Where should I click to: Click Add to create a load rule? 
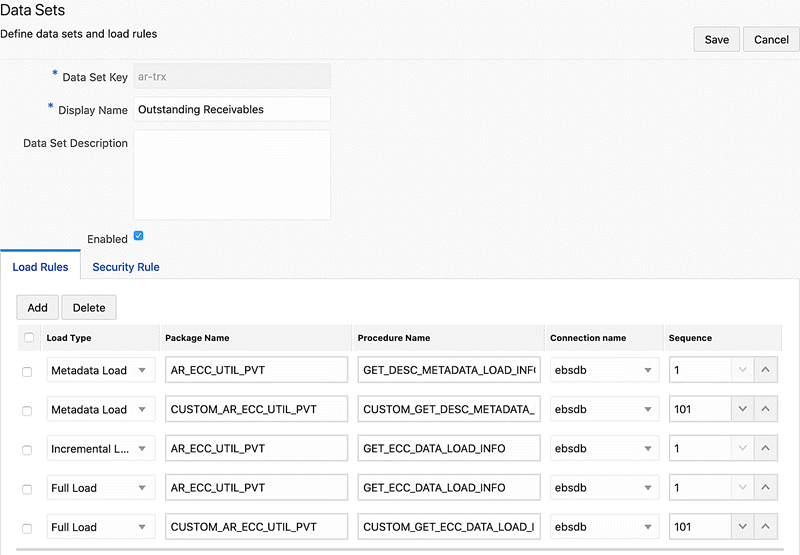[37, 307]
